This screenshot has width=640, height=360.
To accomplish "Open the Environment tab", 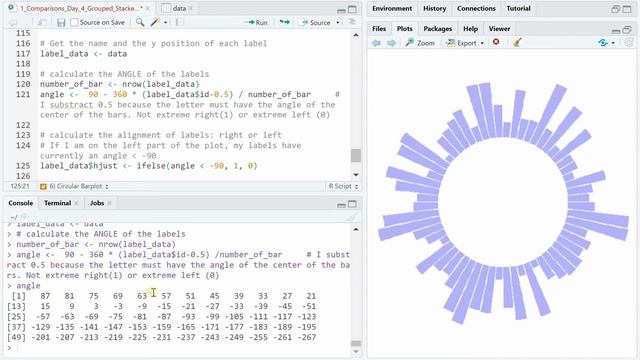I will 392,8.
